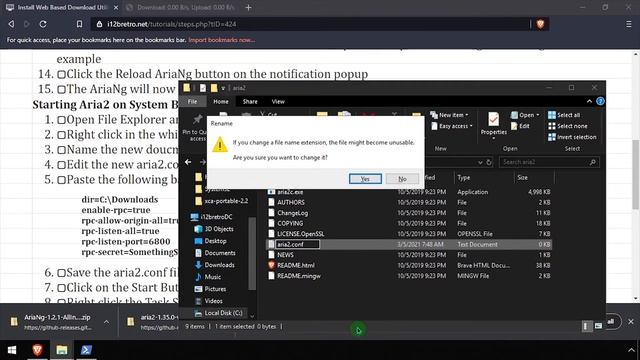Open Downloads in navigation pane
The width and height of the screenshot is (640, 360).
[215, 265]
